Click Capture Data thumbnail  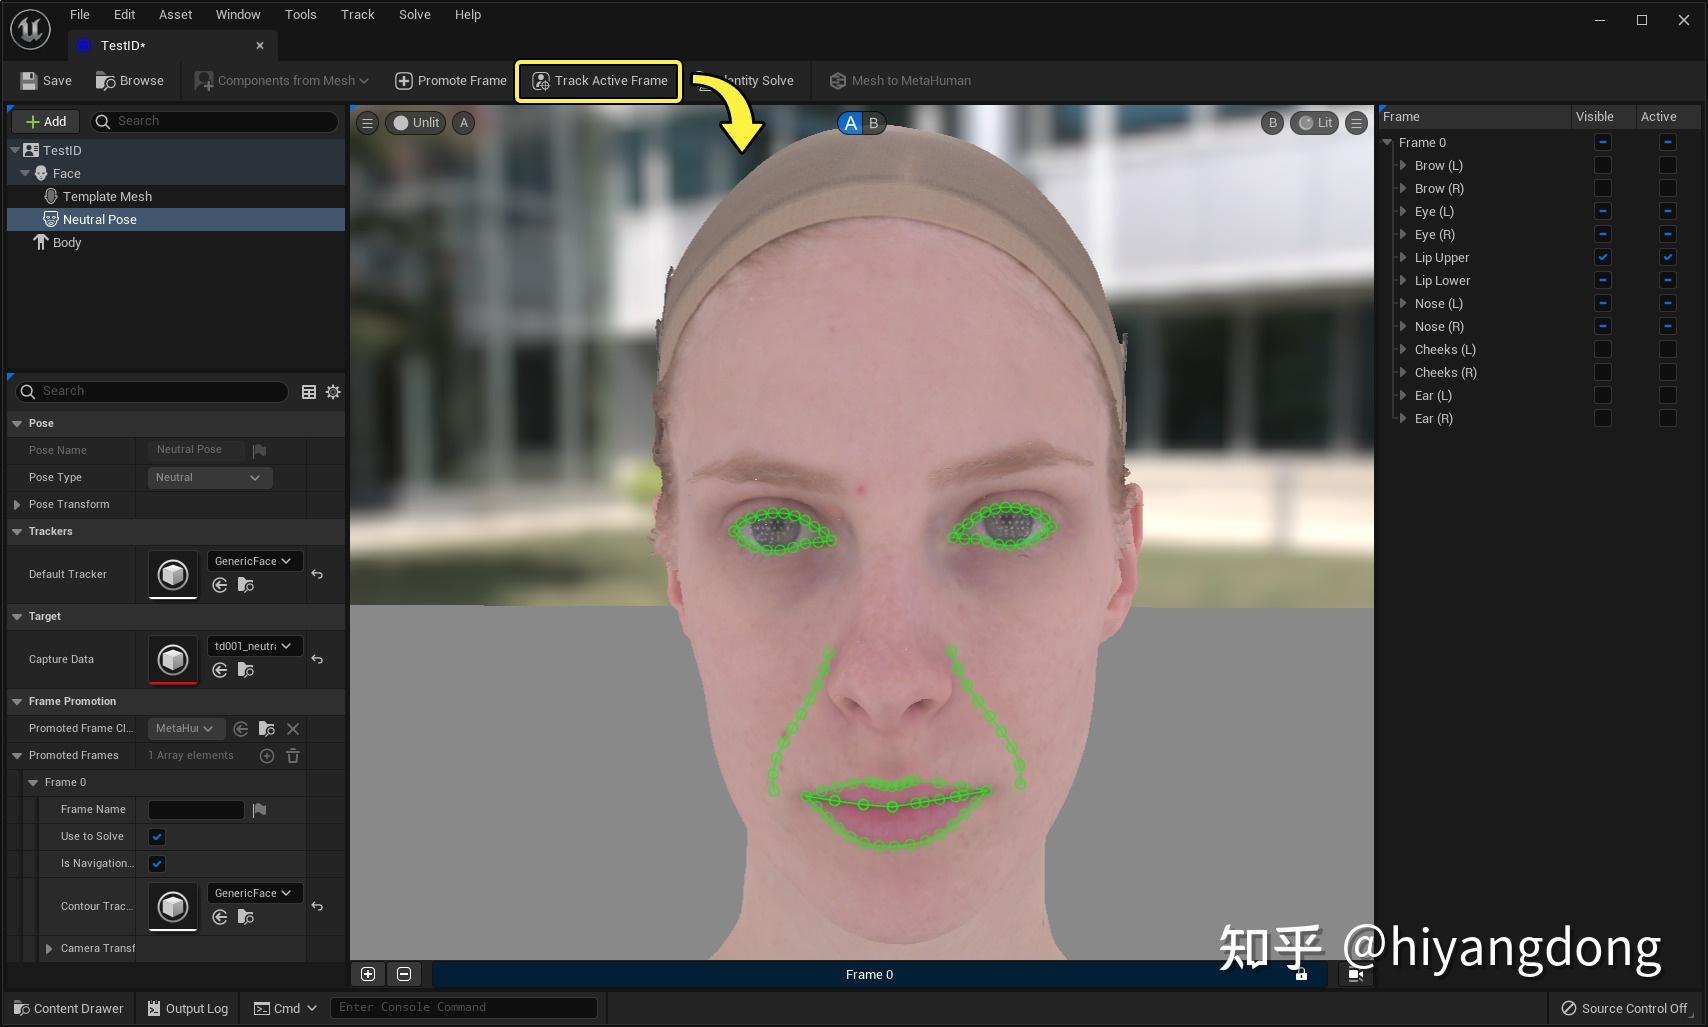(x=173, y=659)
